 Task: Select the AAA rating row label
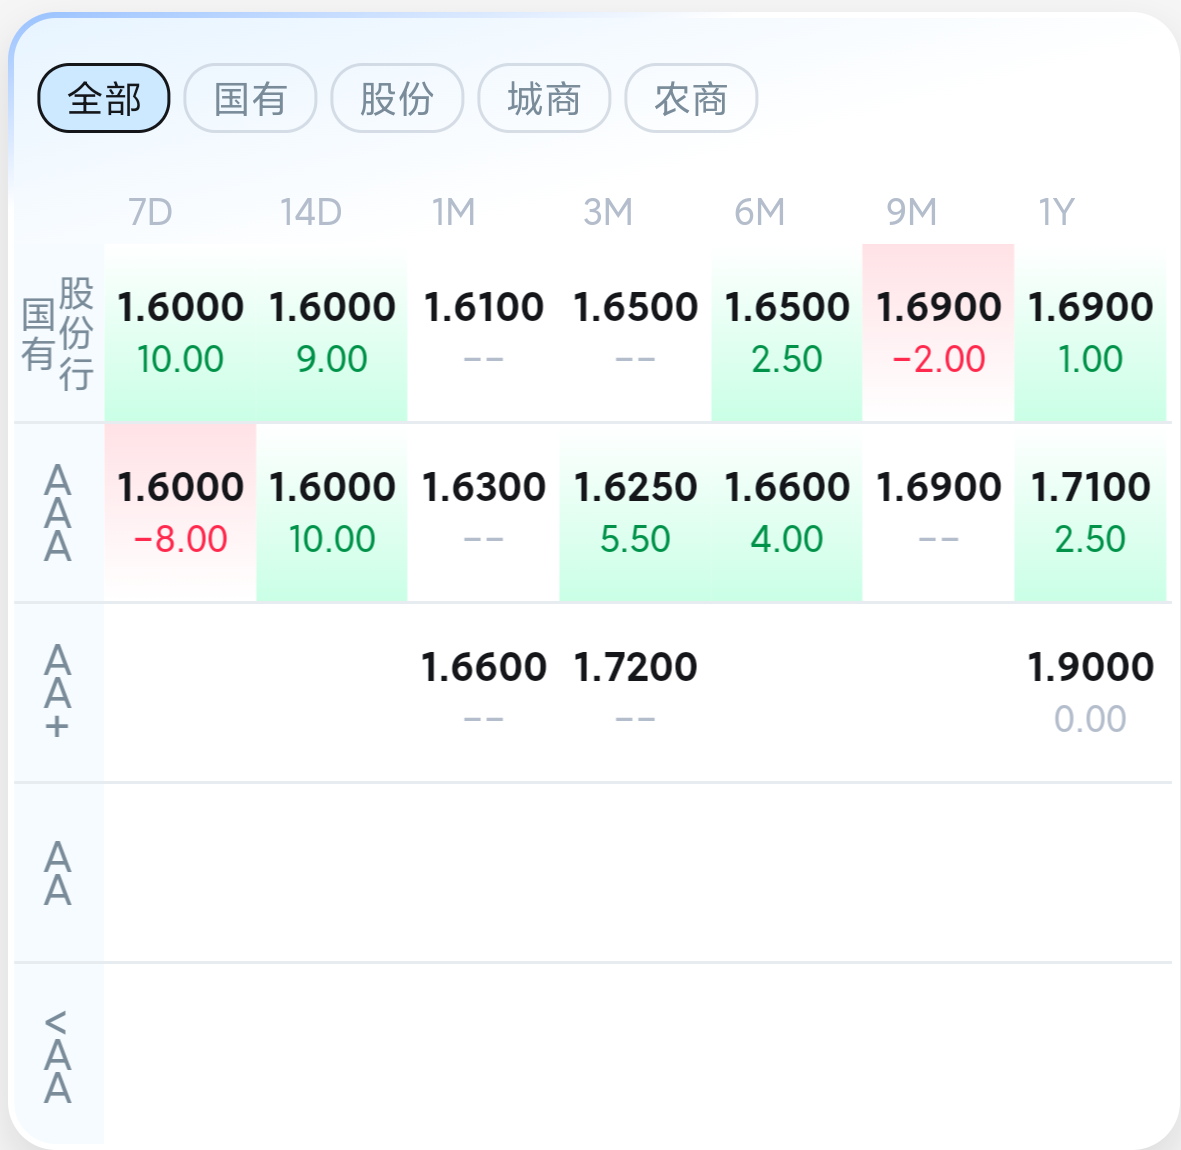(58, 513)
